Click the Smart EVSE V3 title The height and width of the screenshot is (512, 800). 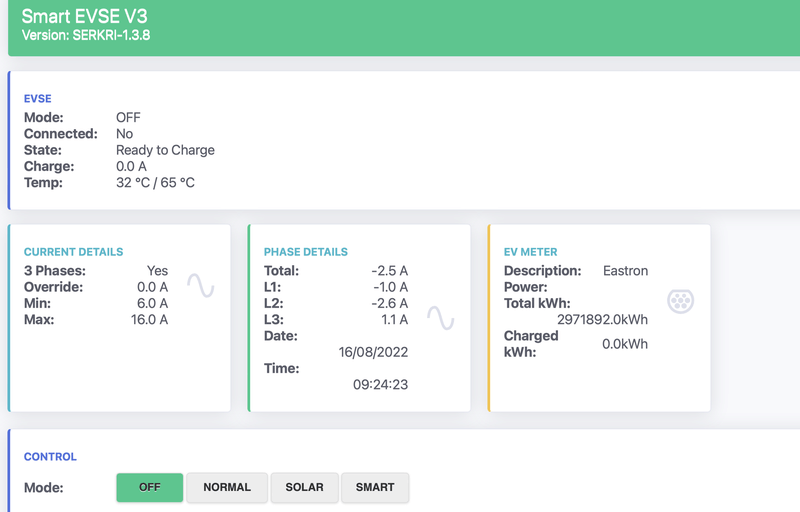point(85,16)
